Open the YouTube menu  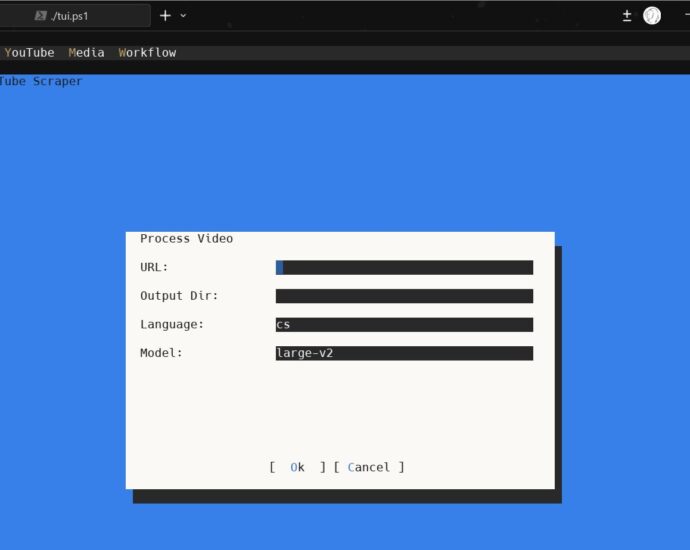click(29, 53)
